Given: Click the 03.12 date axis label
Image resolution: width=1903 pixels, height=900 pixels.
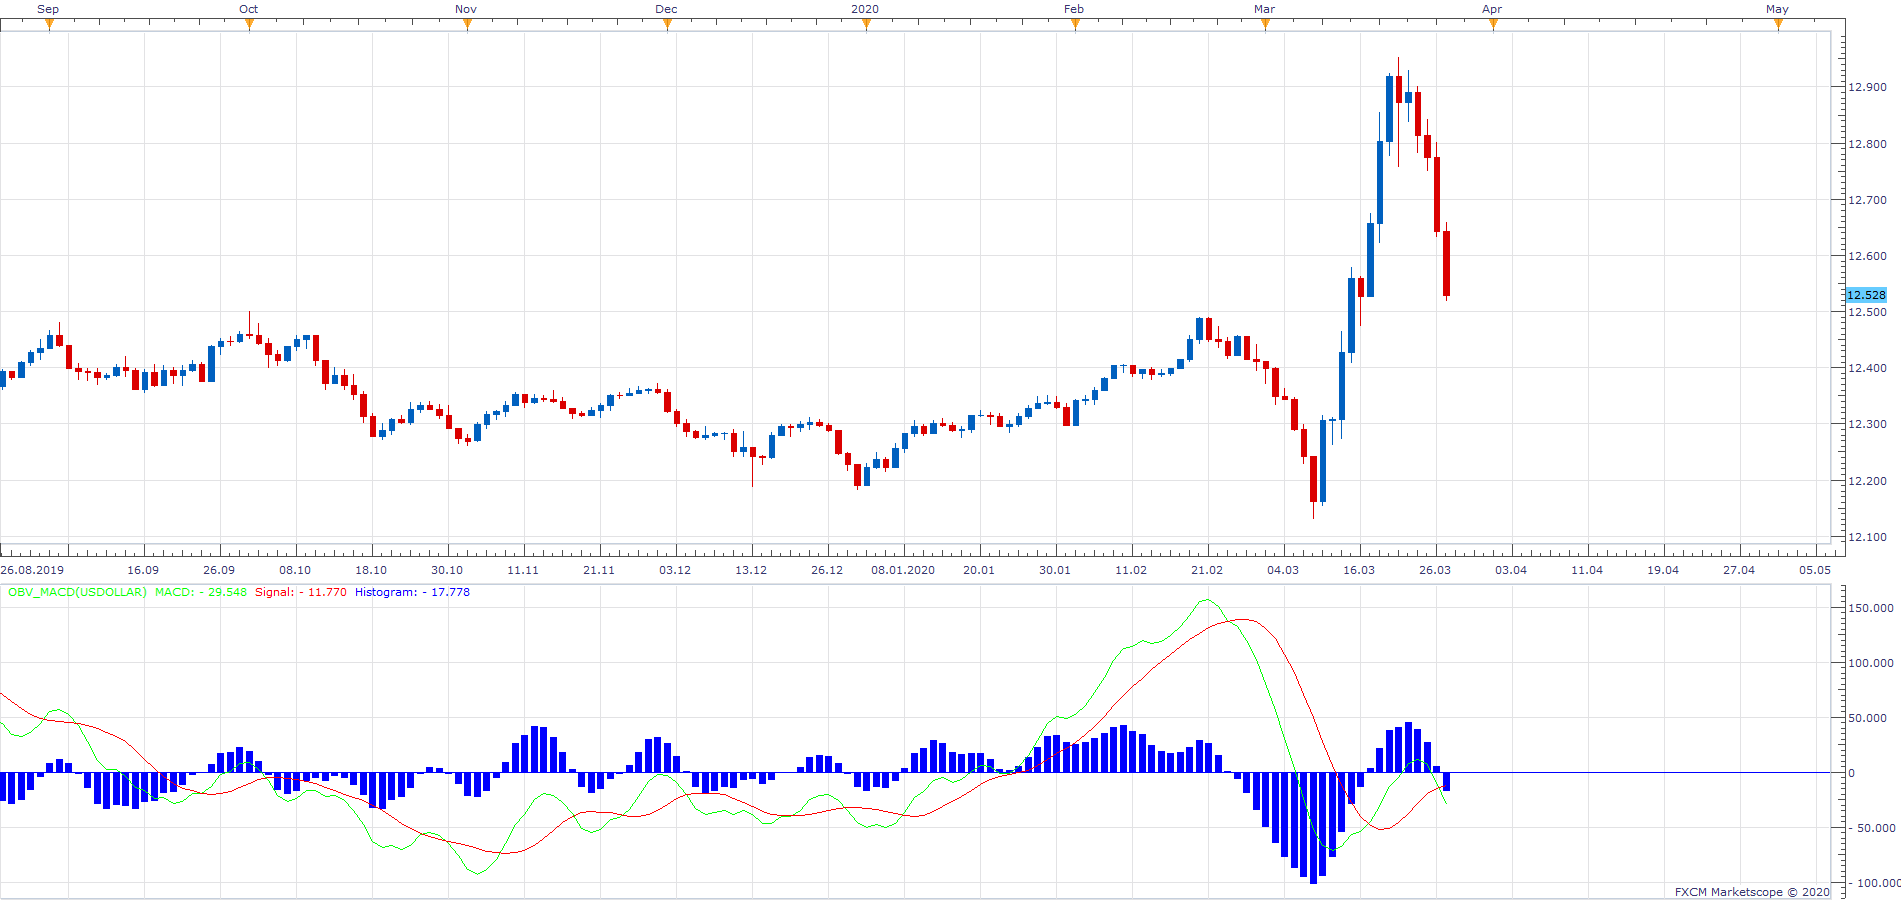Looking at the screenshot, I should [x=675, y=570].
